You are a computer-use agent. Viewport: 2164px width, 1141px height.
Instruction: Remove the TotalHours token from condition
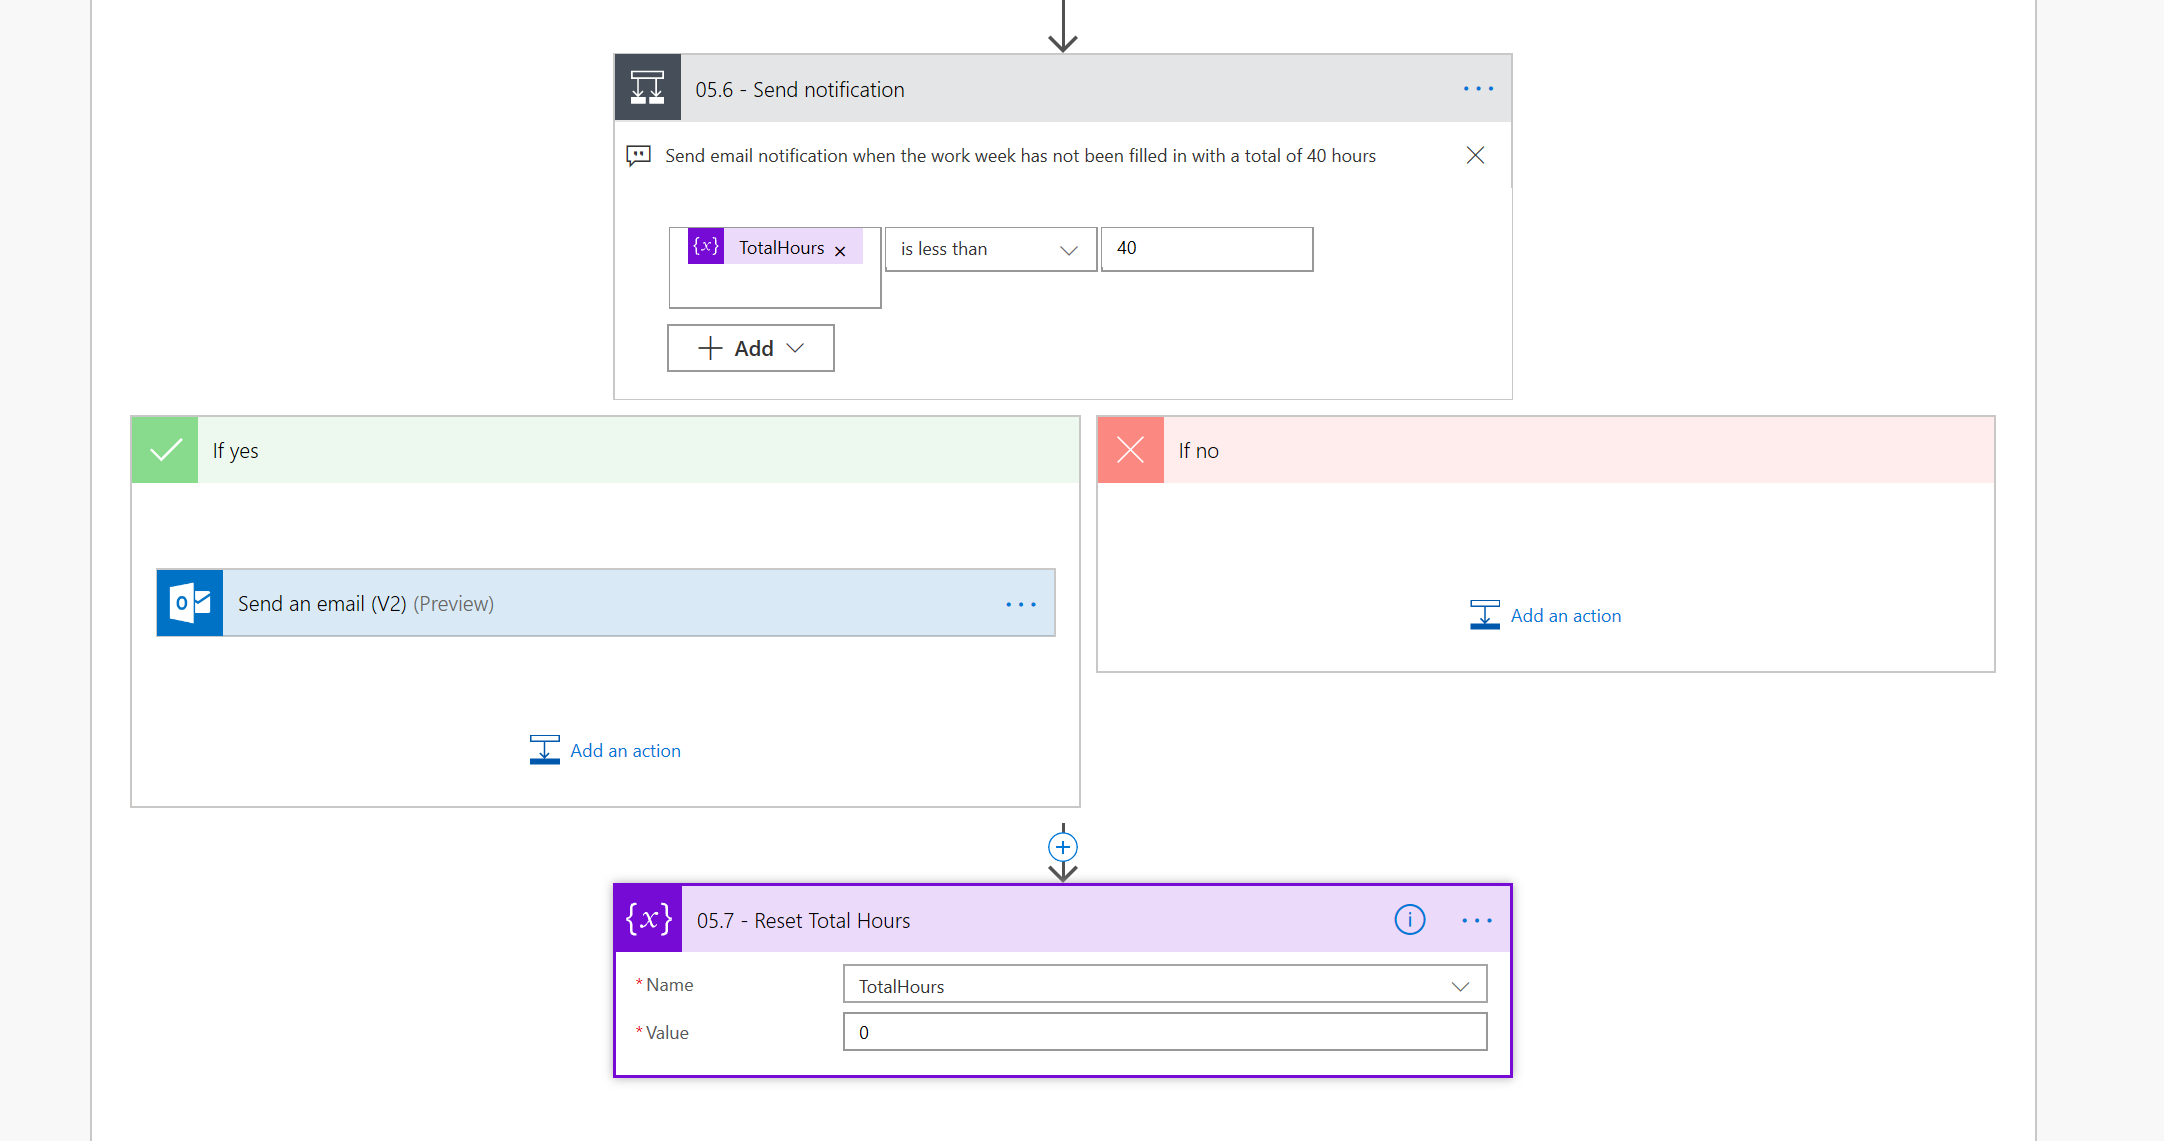[x=840, y=251]
